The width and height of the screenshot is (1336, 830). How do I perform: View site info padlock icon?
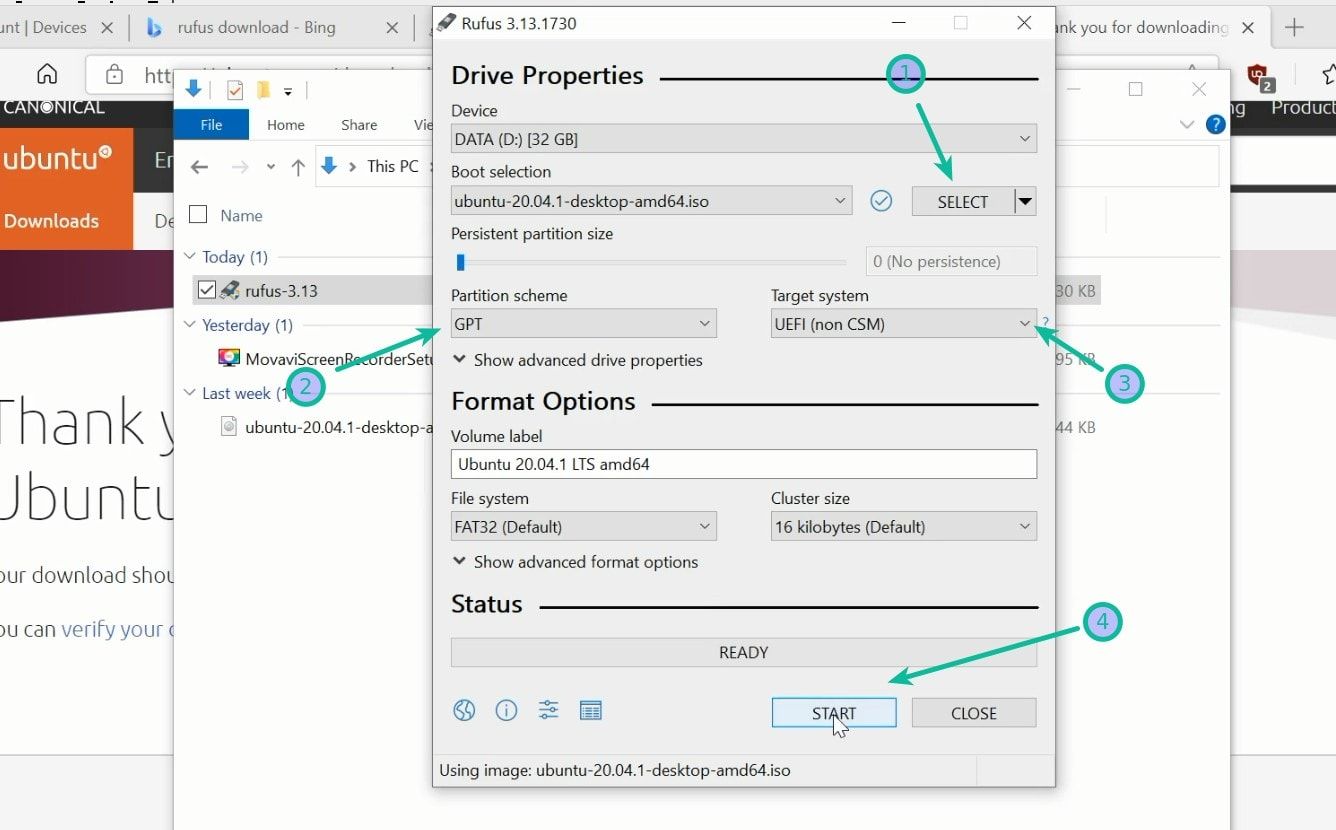[x=115, y=74]
